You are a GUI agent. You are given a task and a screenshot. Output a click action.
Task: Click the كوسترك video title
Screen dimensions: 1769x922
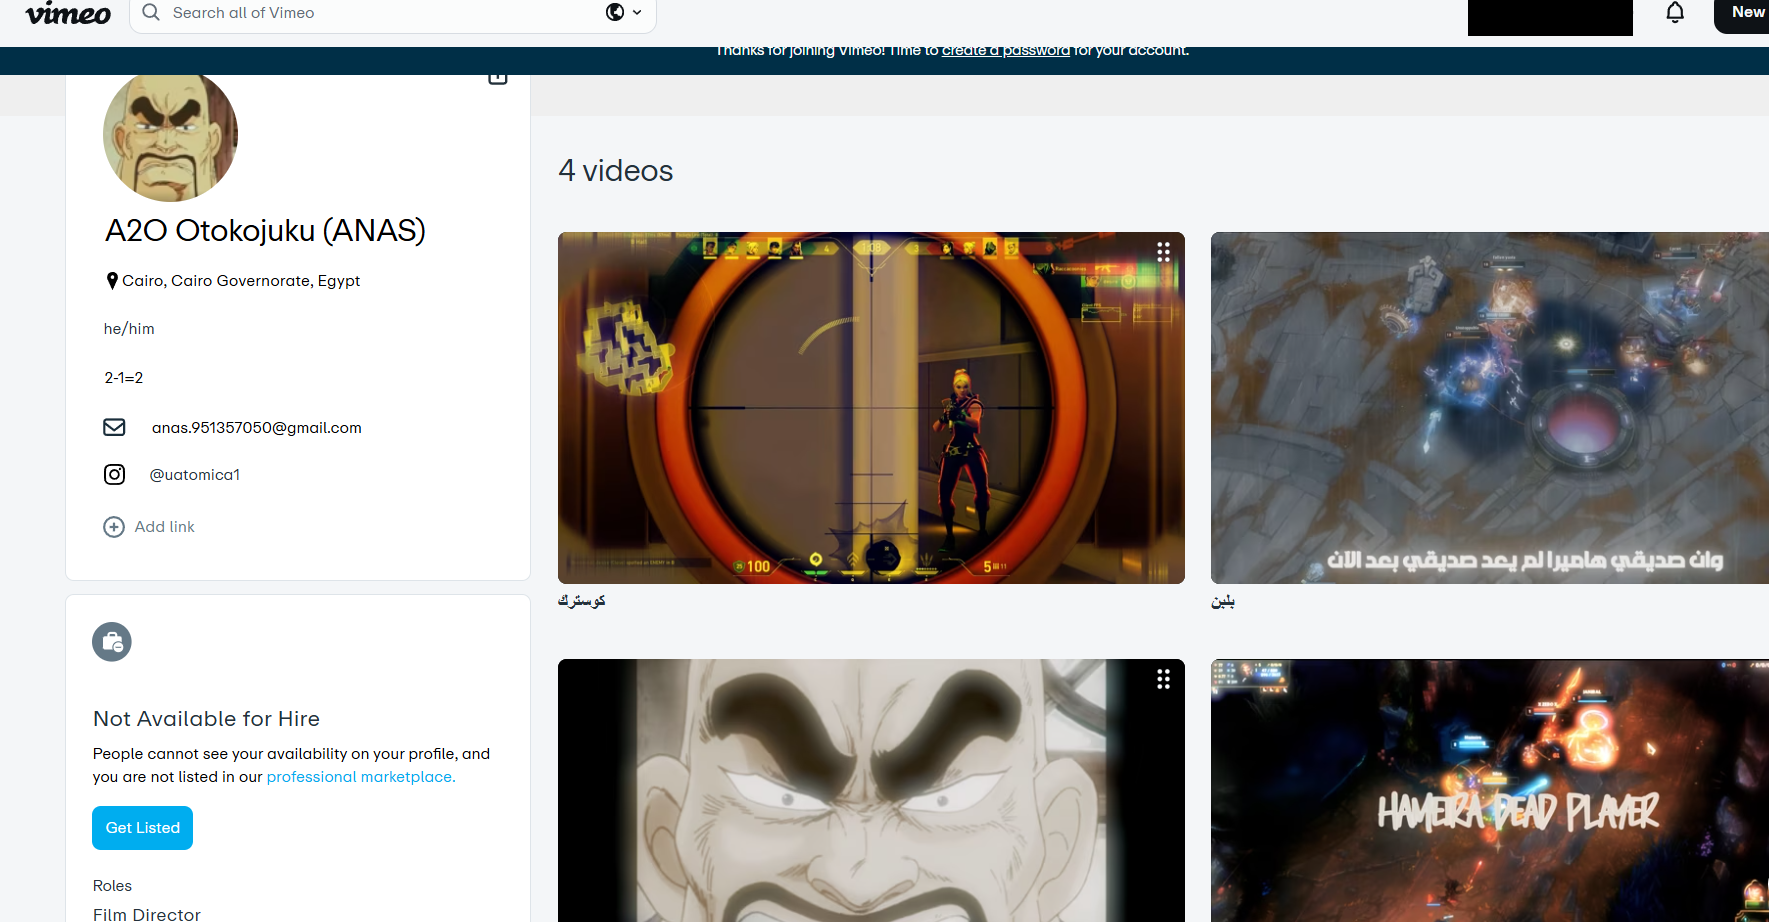tap(582, 601)
